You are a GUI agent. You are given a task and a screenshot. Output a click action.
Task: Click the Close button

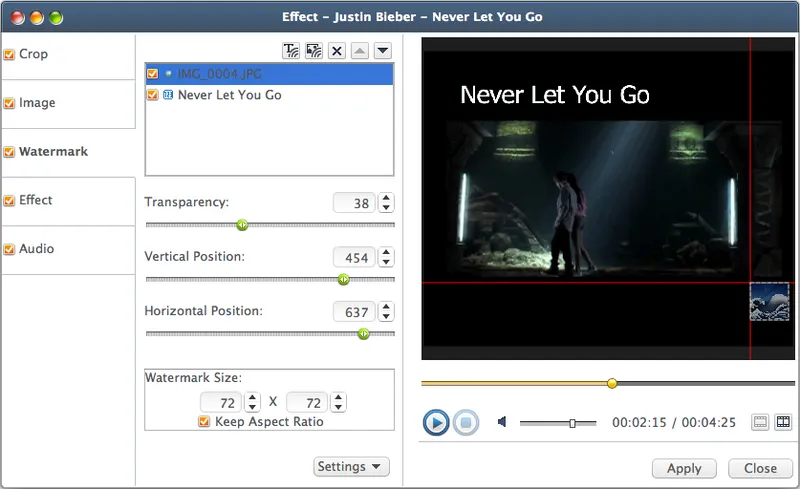[760, 468]
